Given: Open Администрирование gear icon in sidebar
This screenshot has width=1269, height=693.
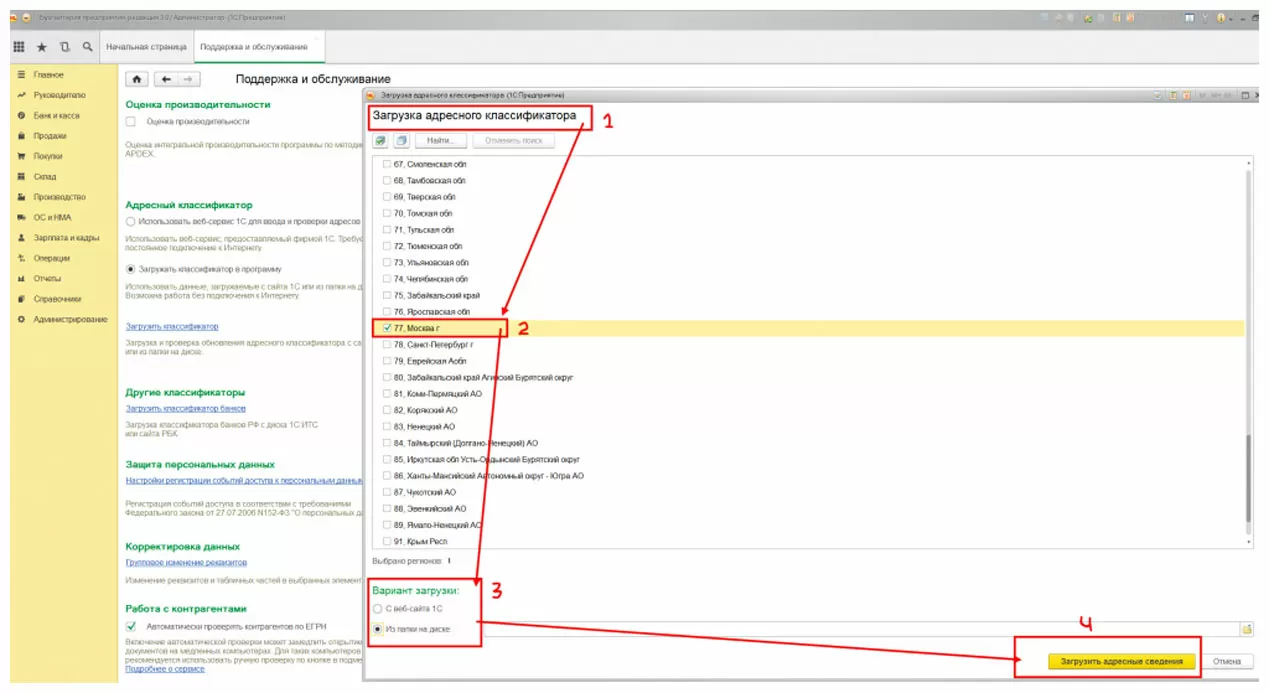Looking at the screenshot, I should pos(21,319).
